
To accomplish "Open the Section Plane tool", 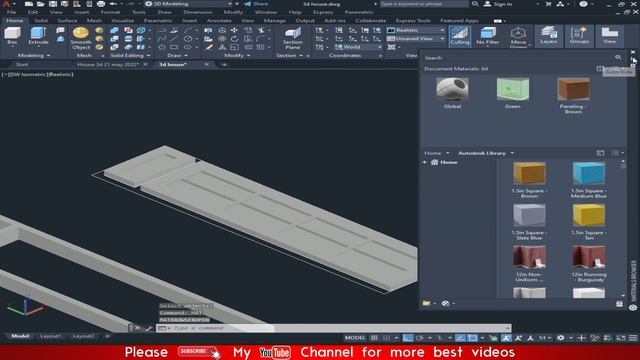I will pos(293,38).
